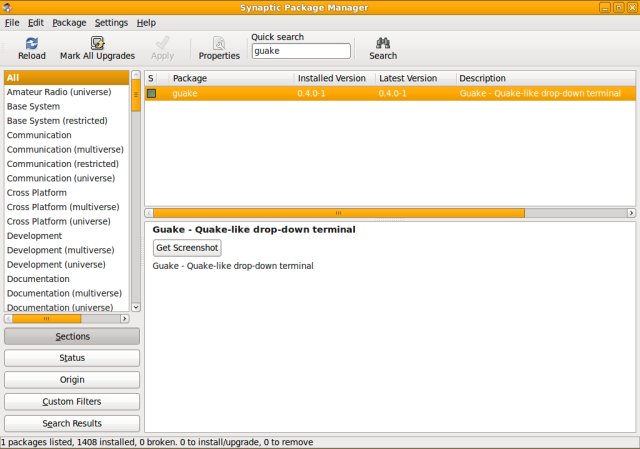The image size is (640, 449).
Task: Click in the Quick search field
Action: [301, 51]
